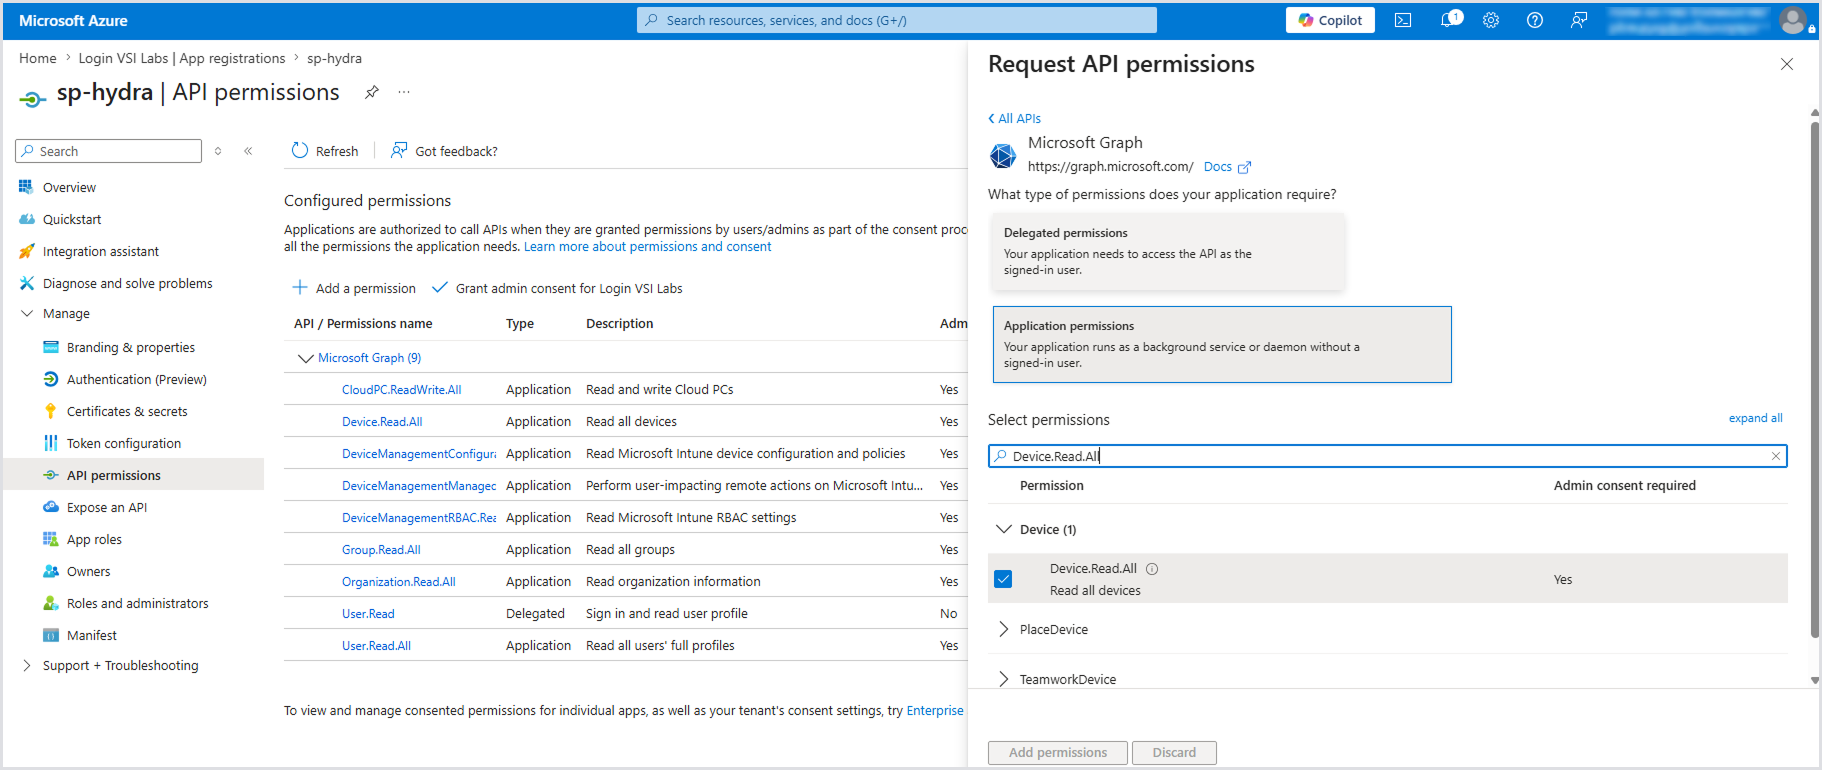Click the Manifest icon in sidebar
This screenshot has width=1822, height=770.
tap(51, 635)
